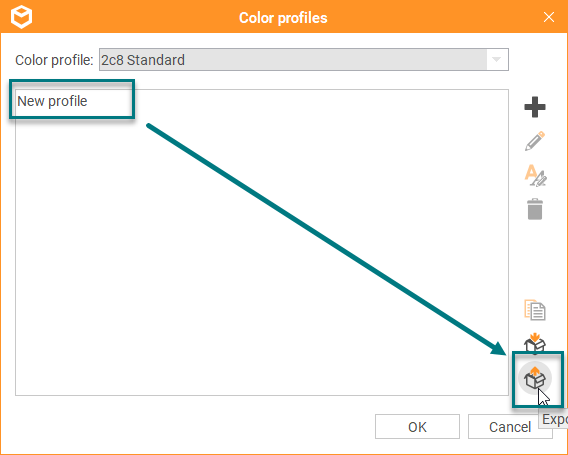Viewport: 568px width, 455px height.
Task: Select New profile in the list
Action: point(52,101)
